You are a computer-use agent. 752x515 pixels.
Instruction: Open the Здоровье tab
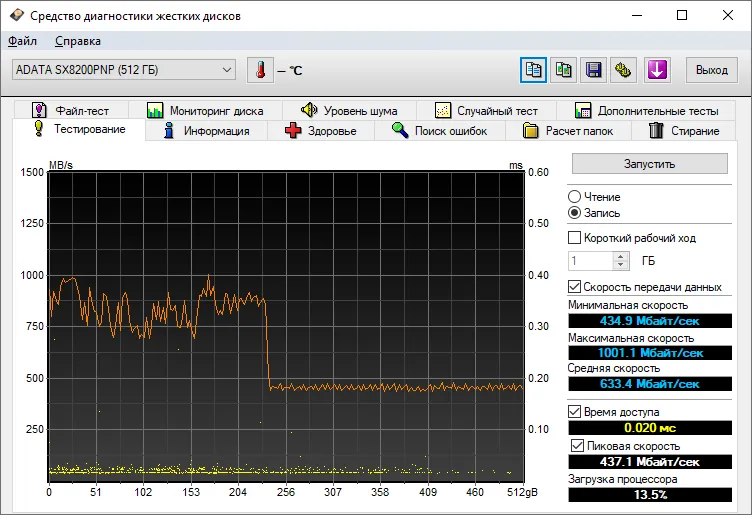coord(320,130)
